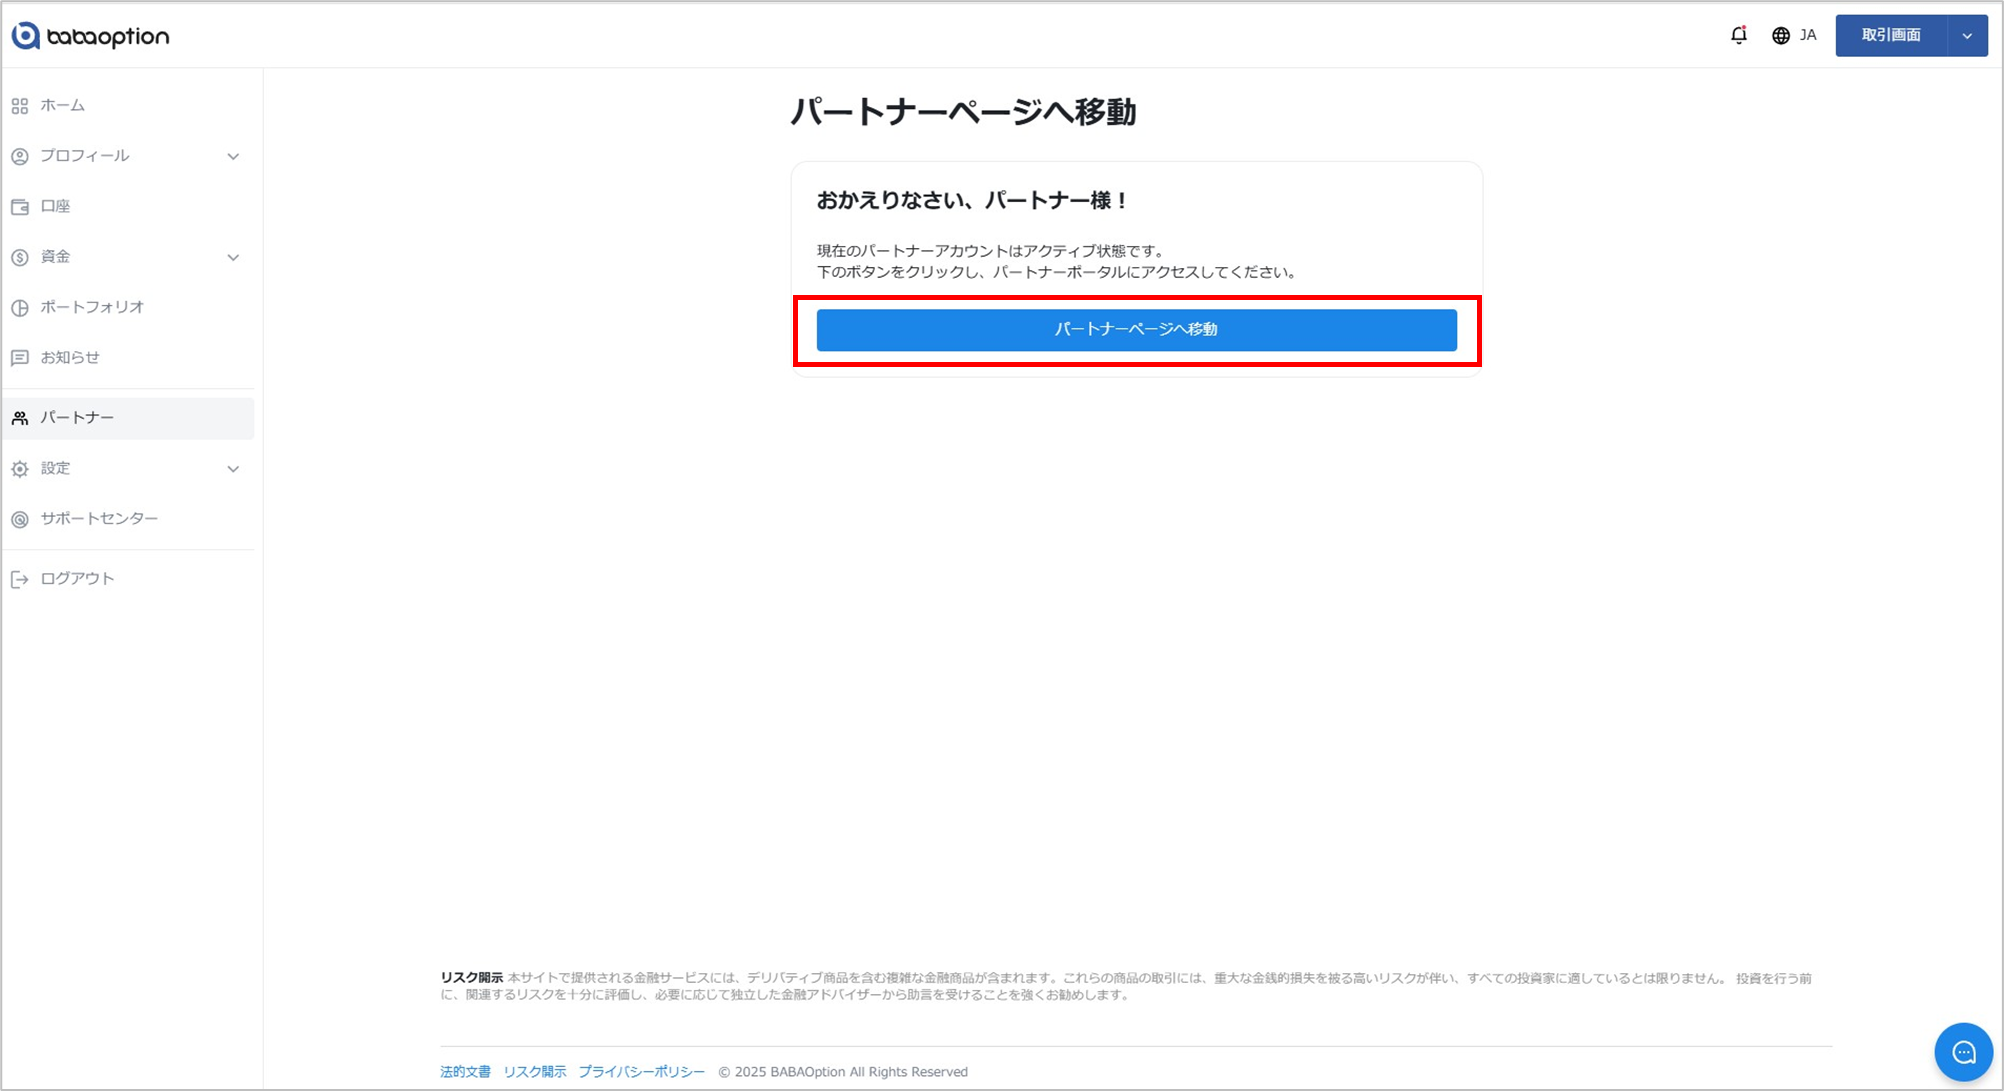Expand the 設定 submenu chevron
The width and height of the screenshot is (2004, 1091).
point(233,469)
